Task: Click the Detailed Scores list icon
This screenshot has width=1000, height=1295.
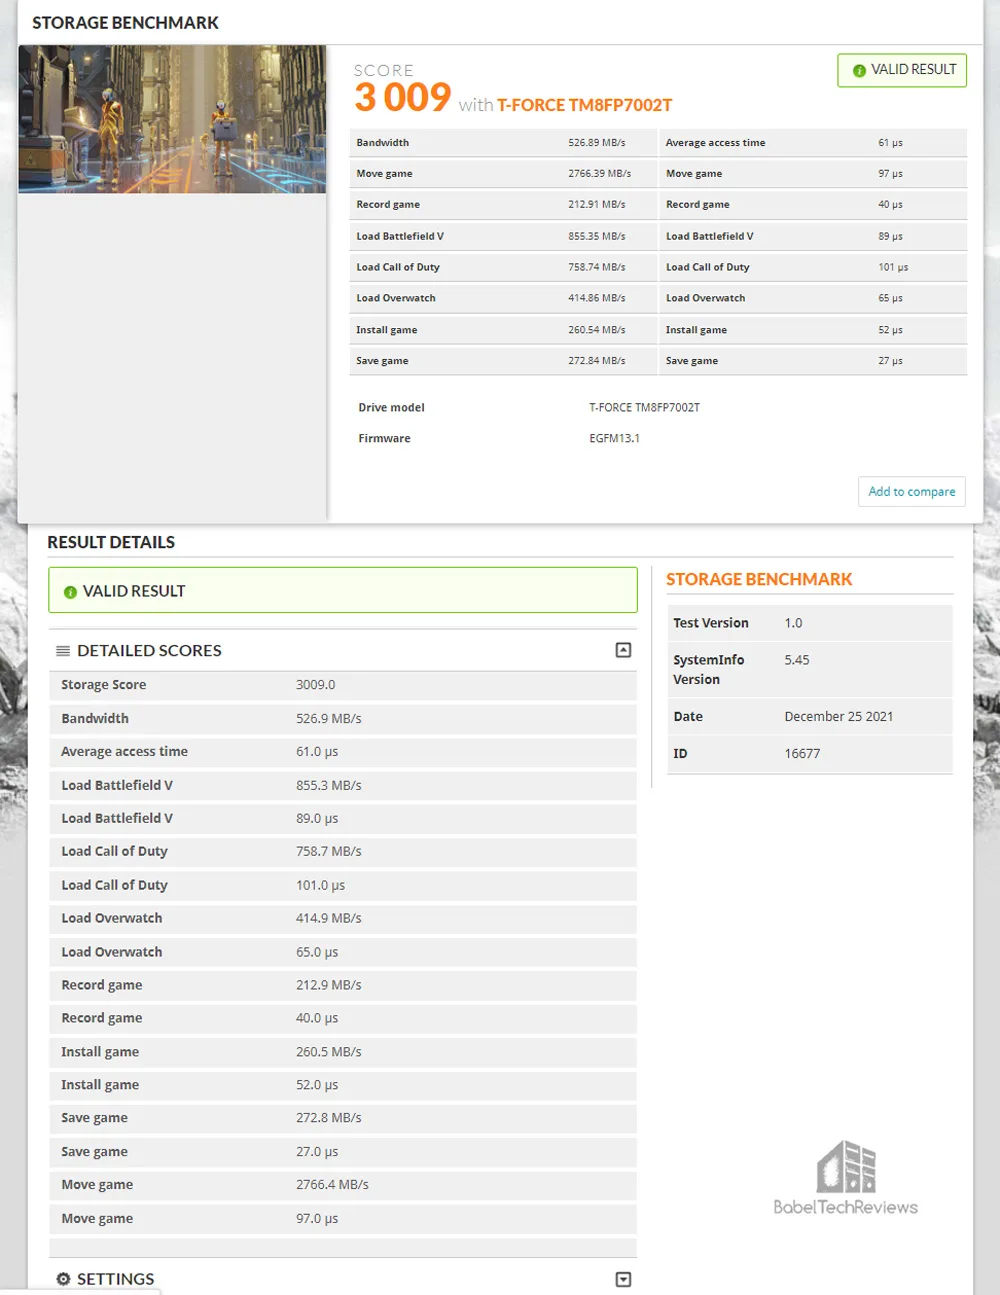Action: 63,651
